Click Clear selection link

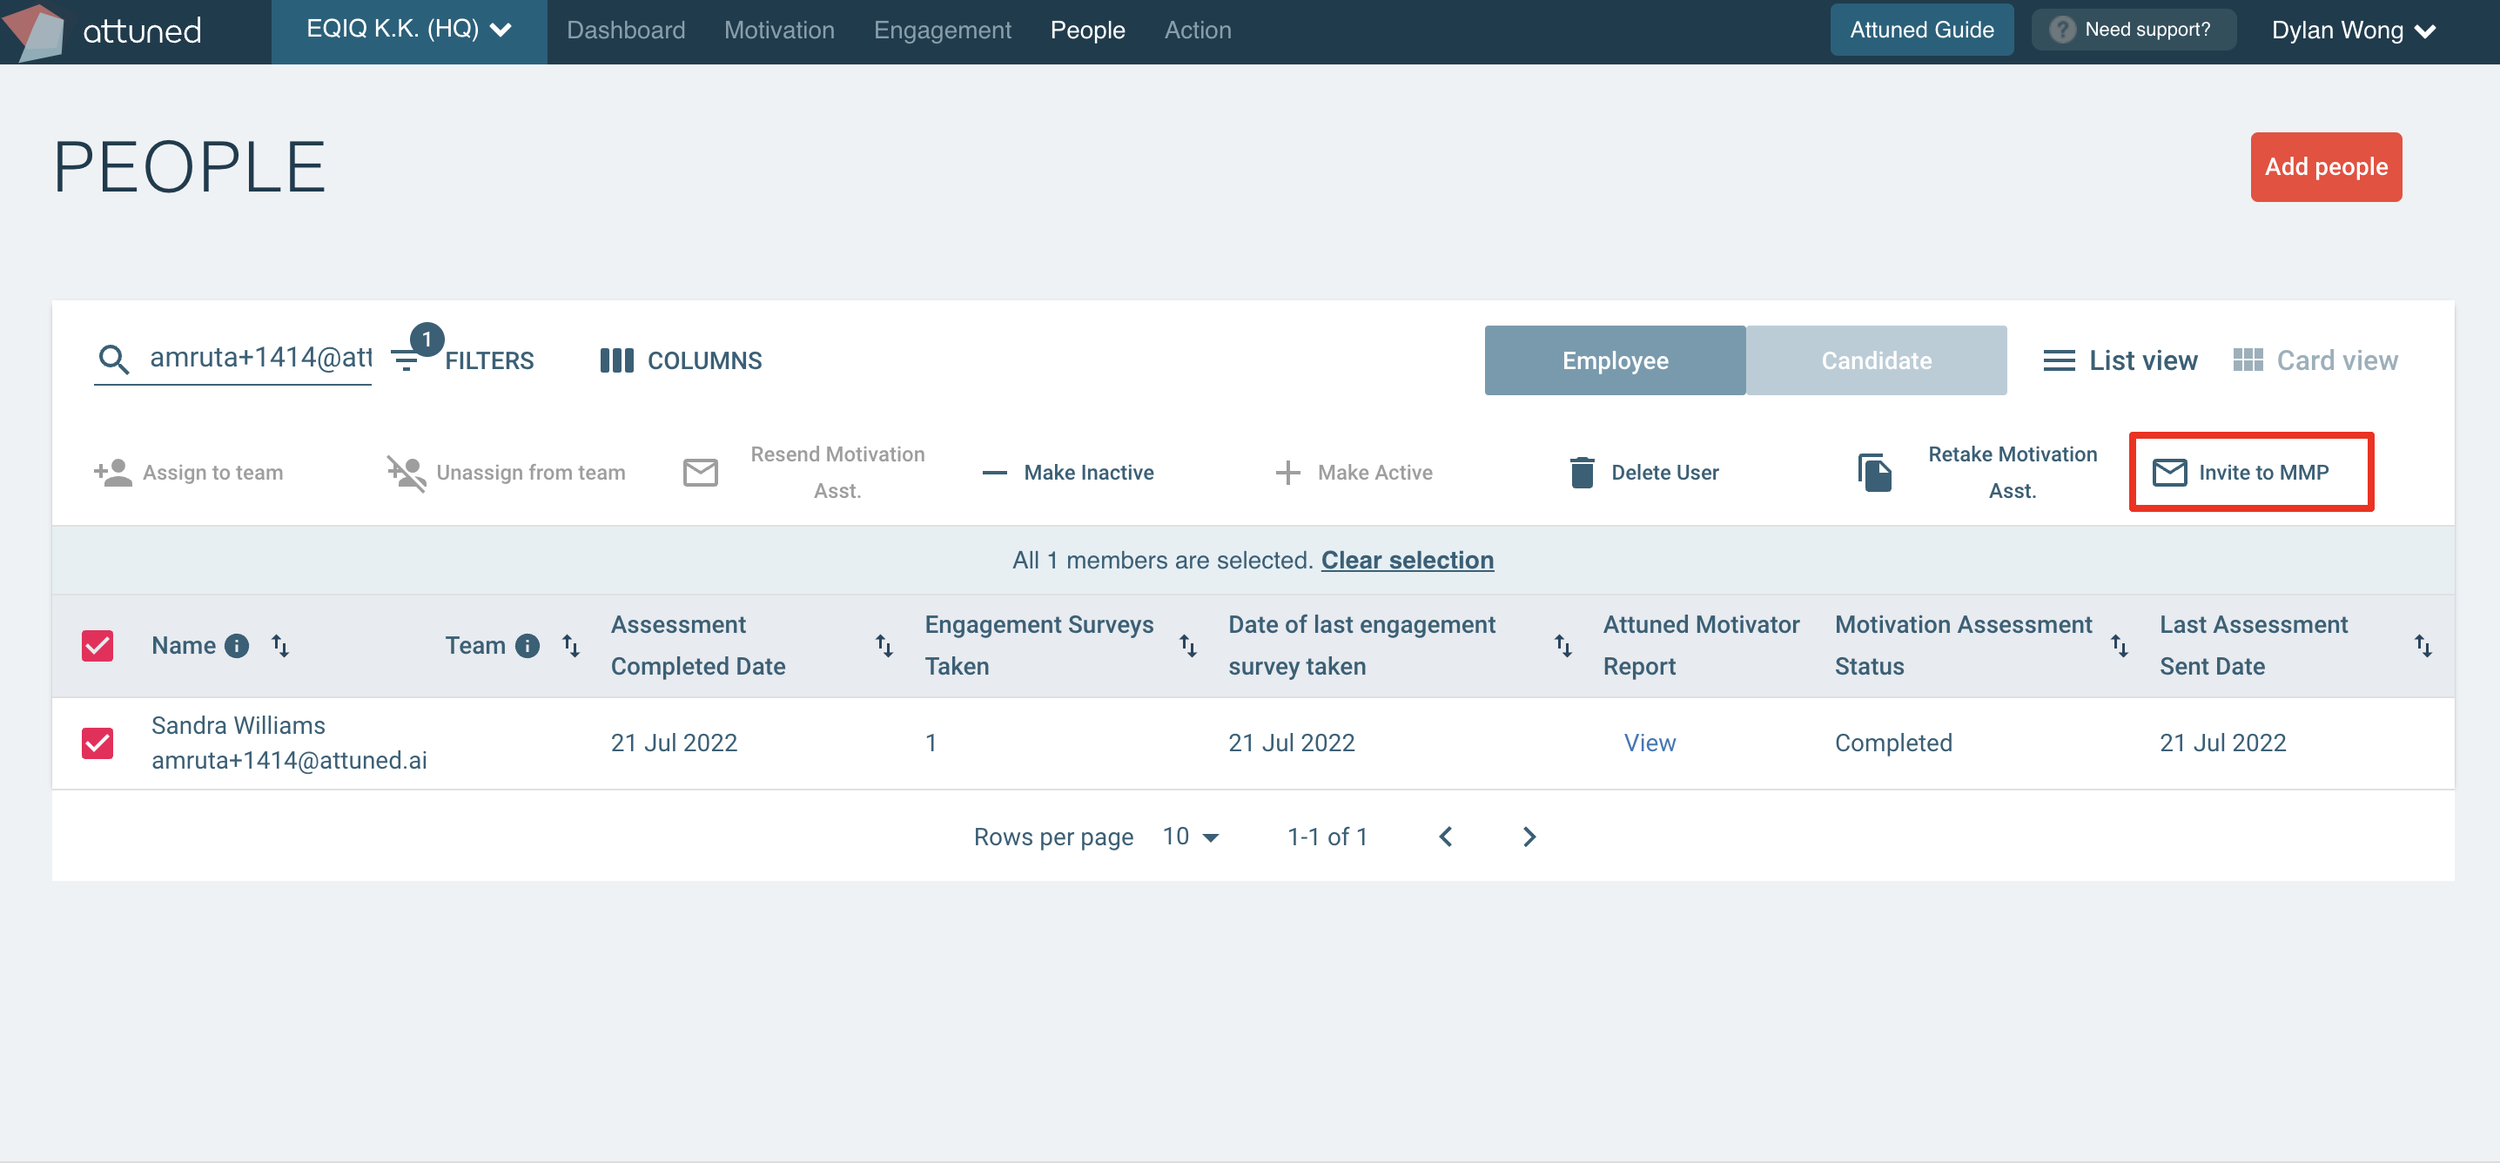click(1407, 560)
